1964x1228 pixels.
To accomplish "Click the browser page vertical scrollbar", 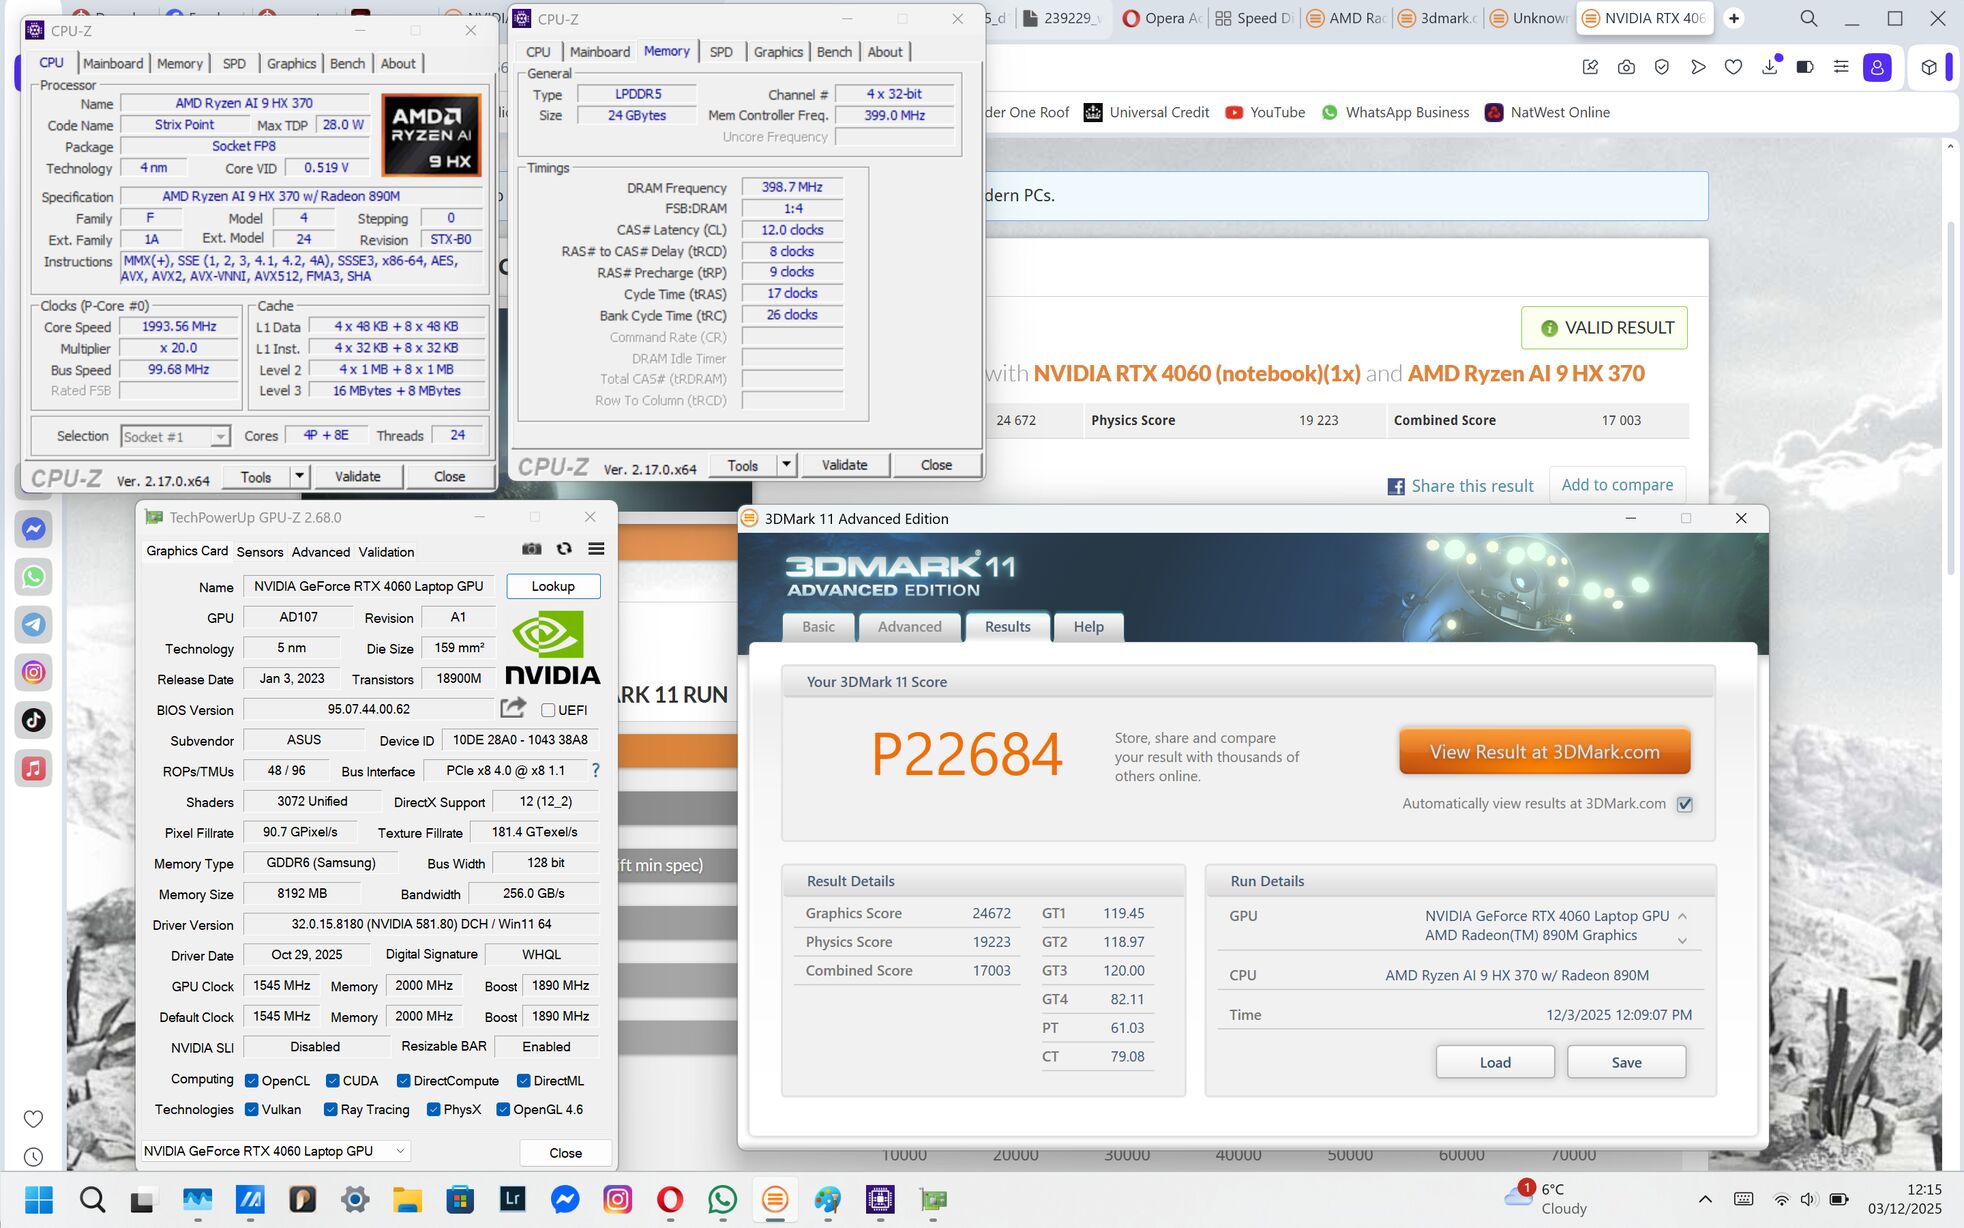I will [x=1950, y=400].
